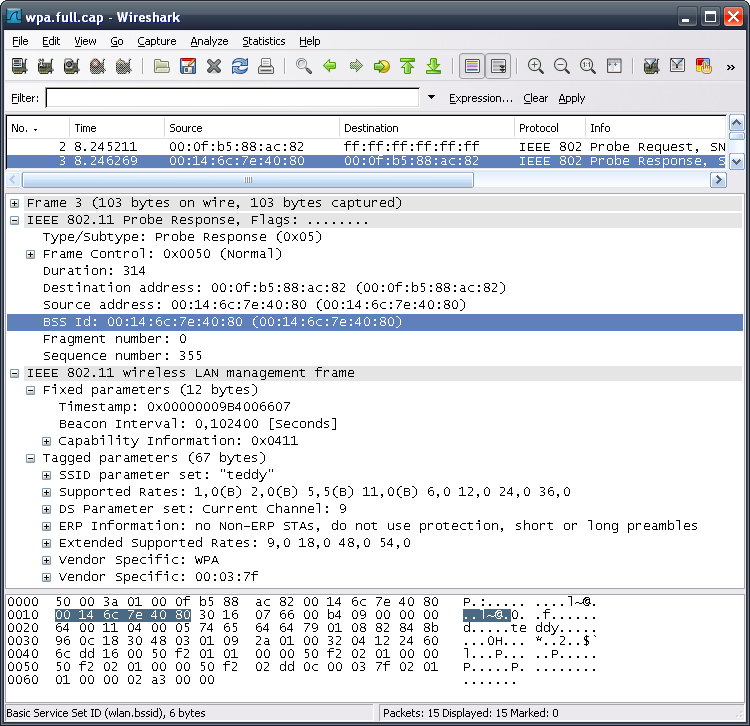Screen dimensions: 750x726
Task: Expand Capability Information 0x0411 node
Action: pyautogui.click(x=46, y=441)
